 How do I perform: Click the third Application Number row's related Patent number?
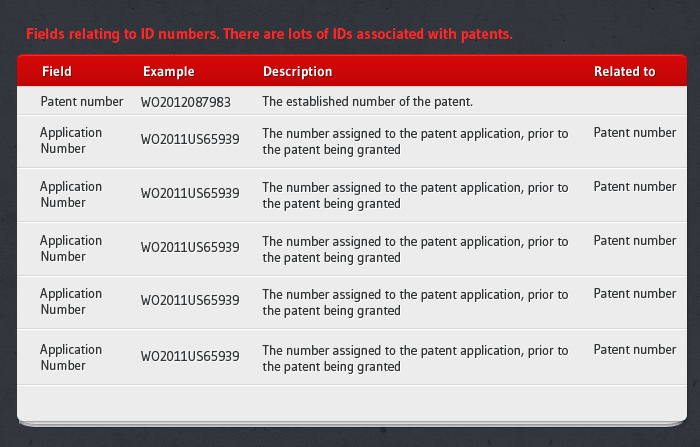pyautogui.click(x=634, y=241)
